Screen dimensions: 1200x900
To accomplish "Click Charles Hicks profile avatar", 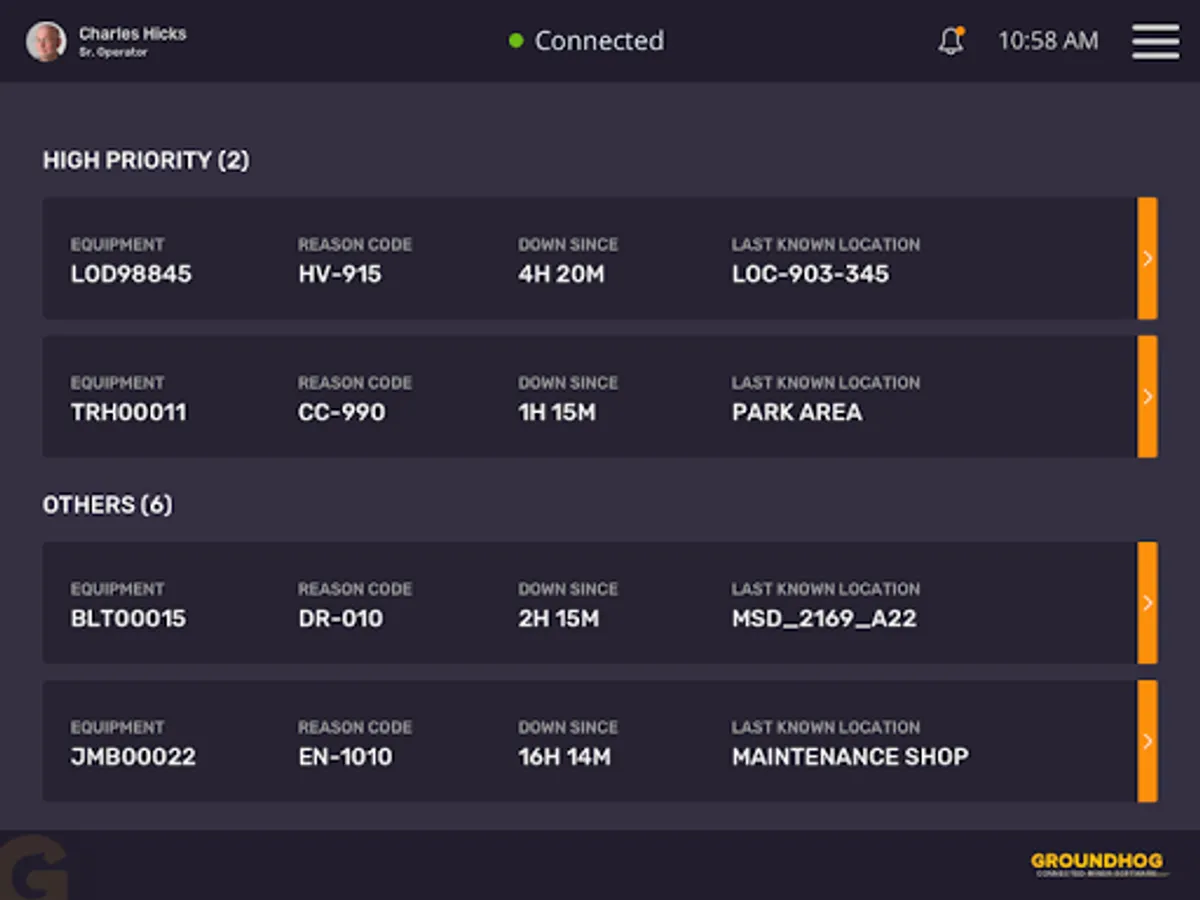I will pos(46,42).
